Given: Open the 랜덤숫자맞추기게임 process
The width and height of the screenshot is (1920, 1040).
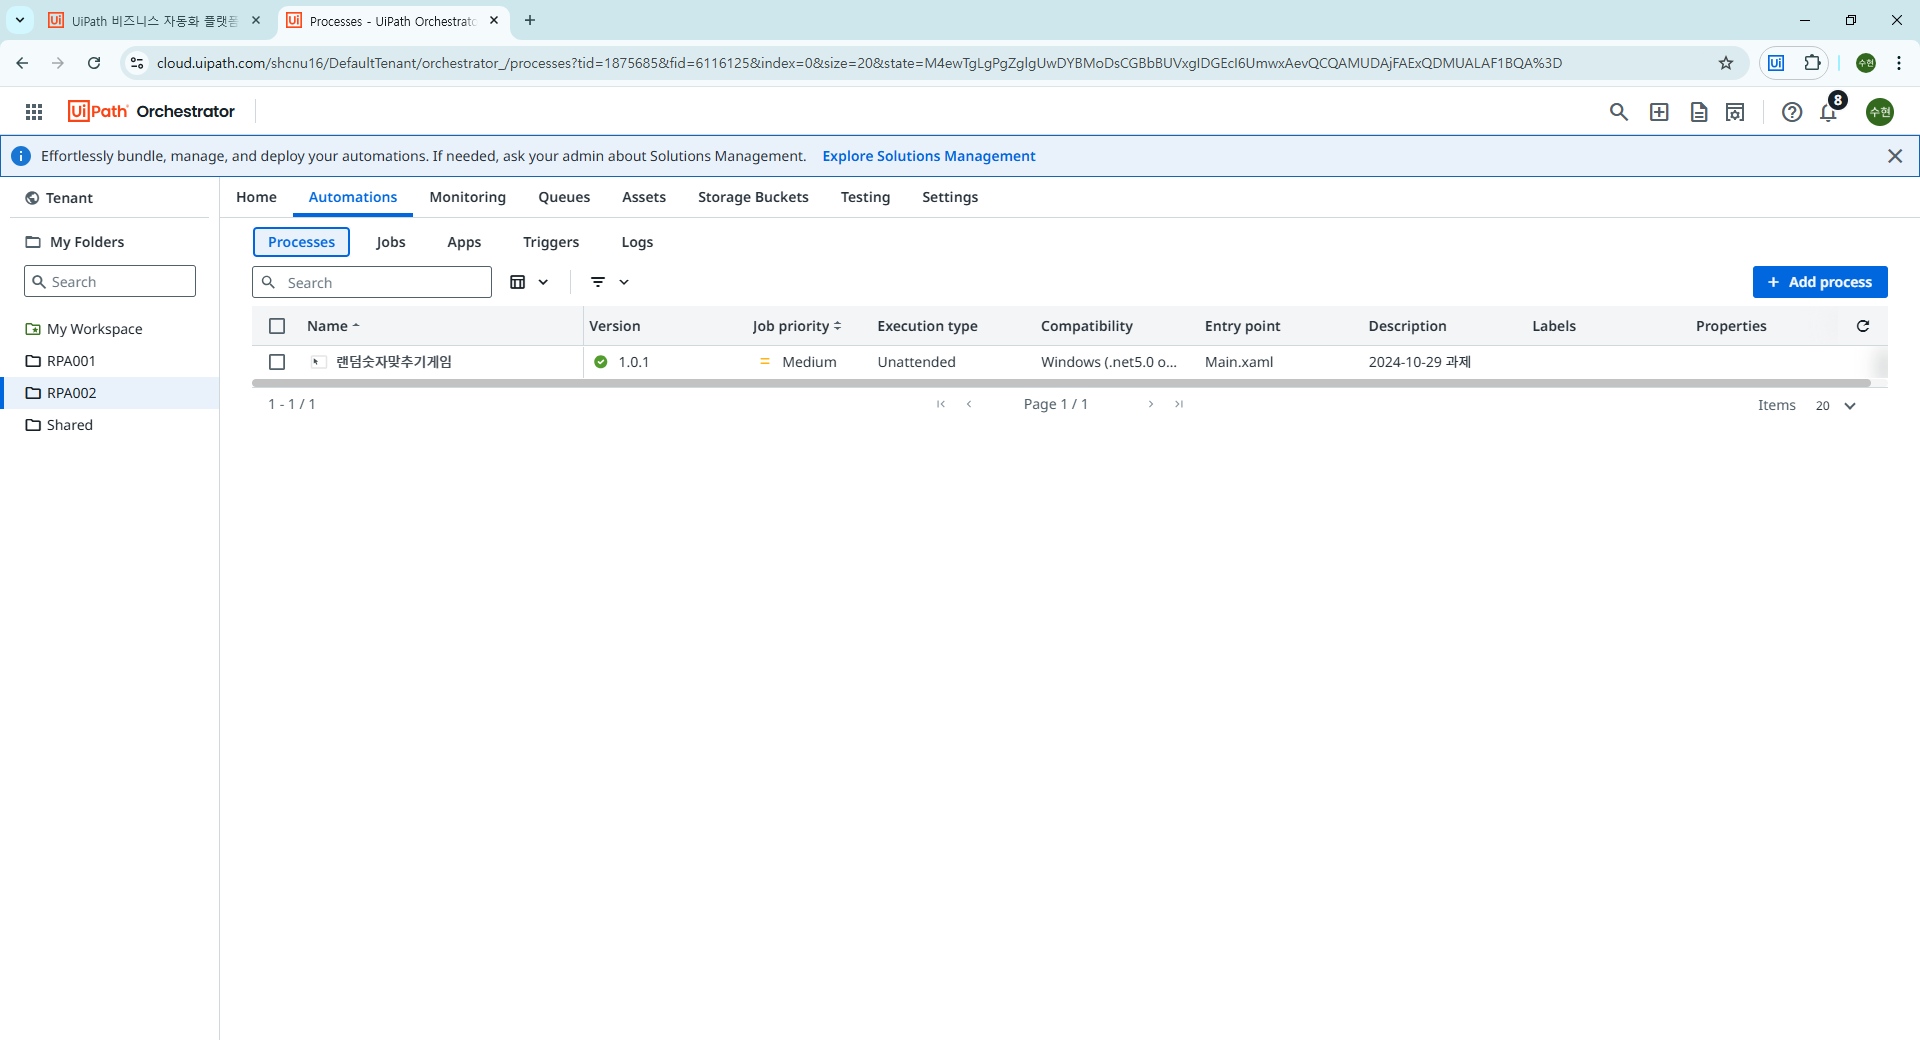Looking at the screenshot, I should [394, 362].
